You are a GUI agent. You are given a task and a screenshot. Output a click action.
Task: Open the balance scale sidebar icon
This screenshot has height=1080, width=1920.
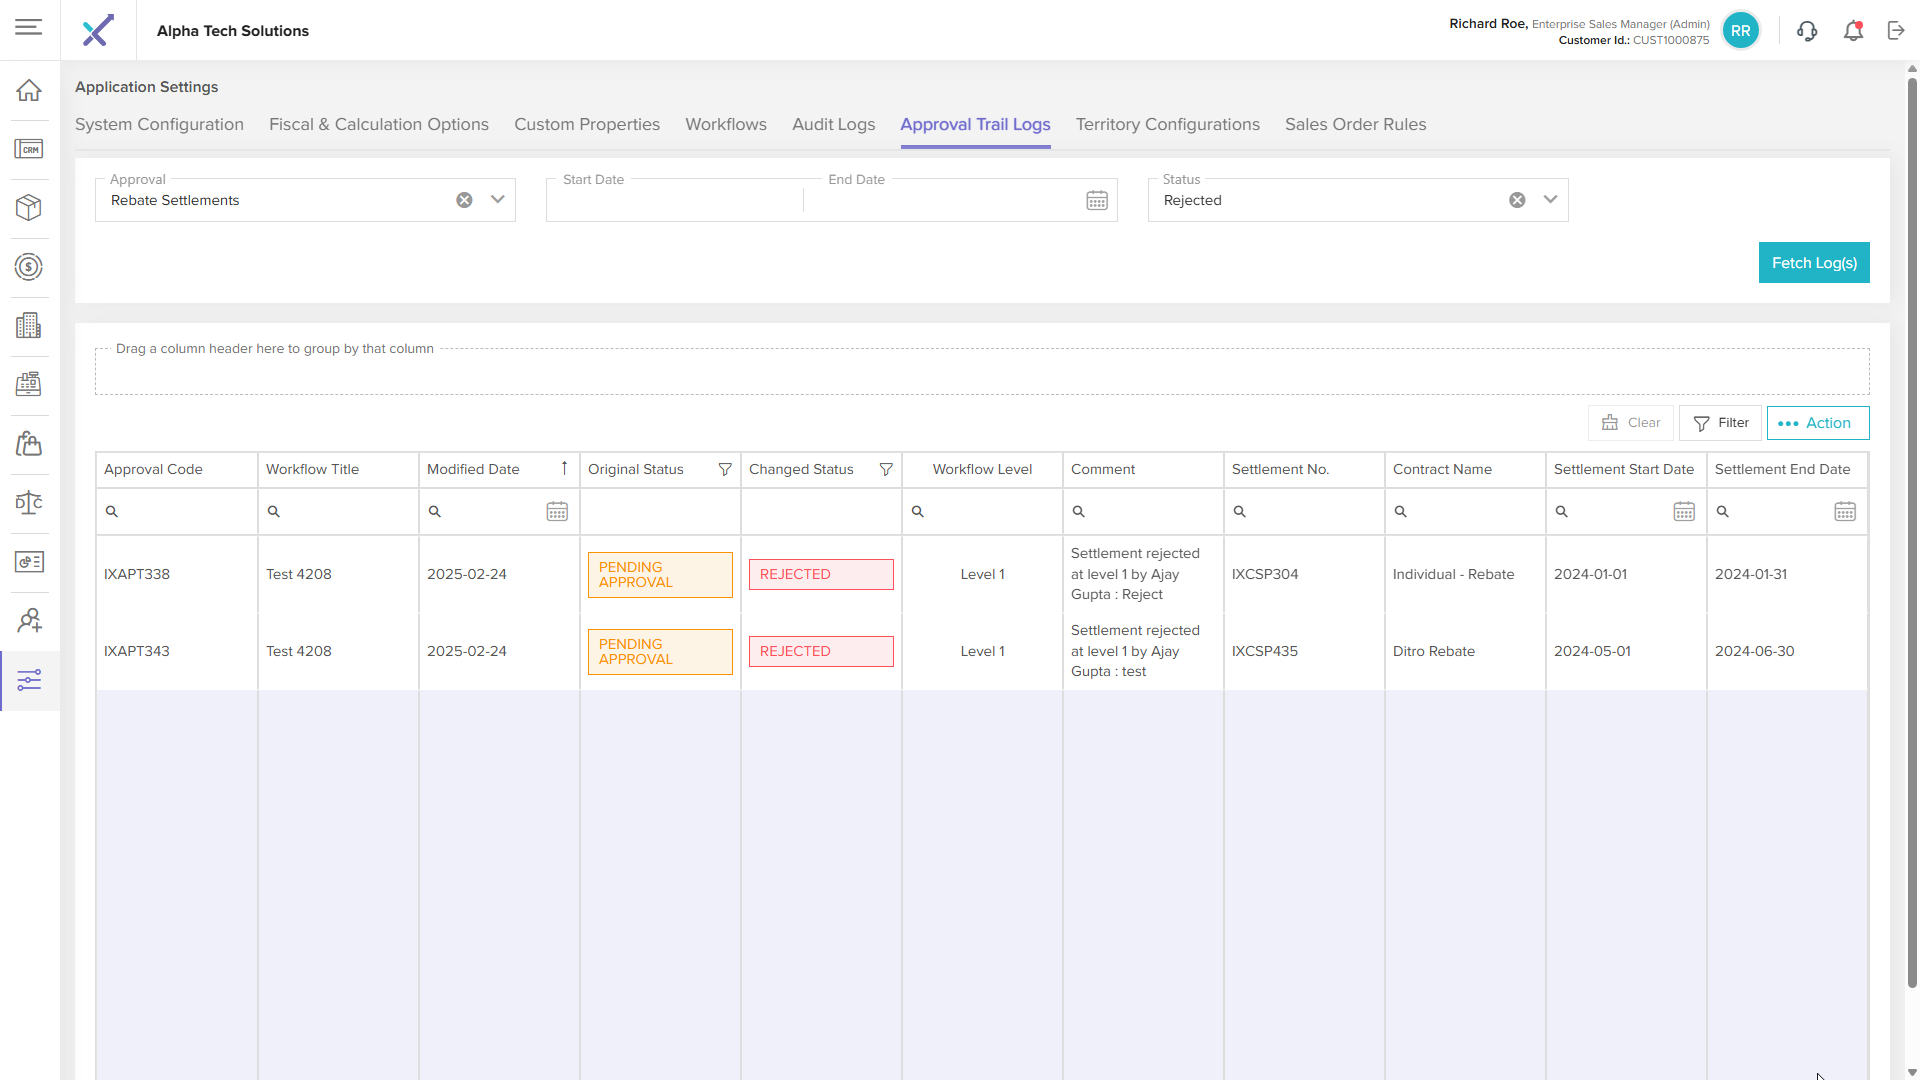[29, 502]
